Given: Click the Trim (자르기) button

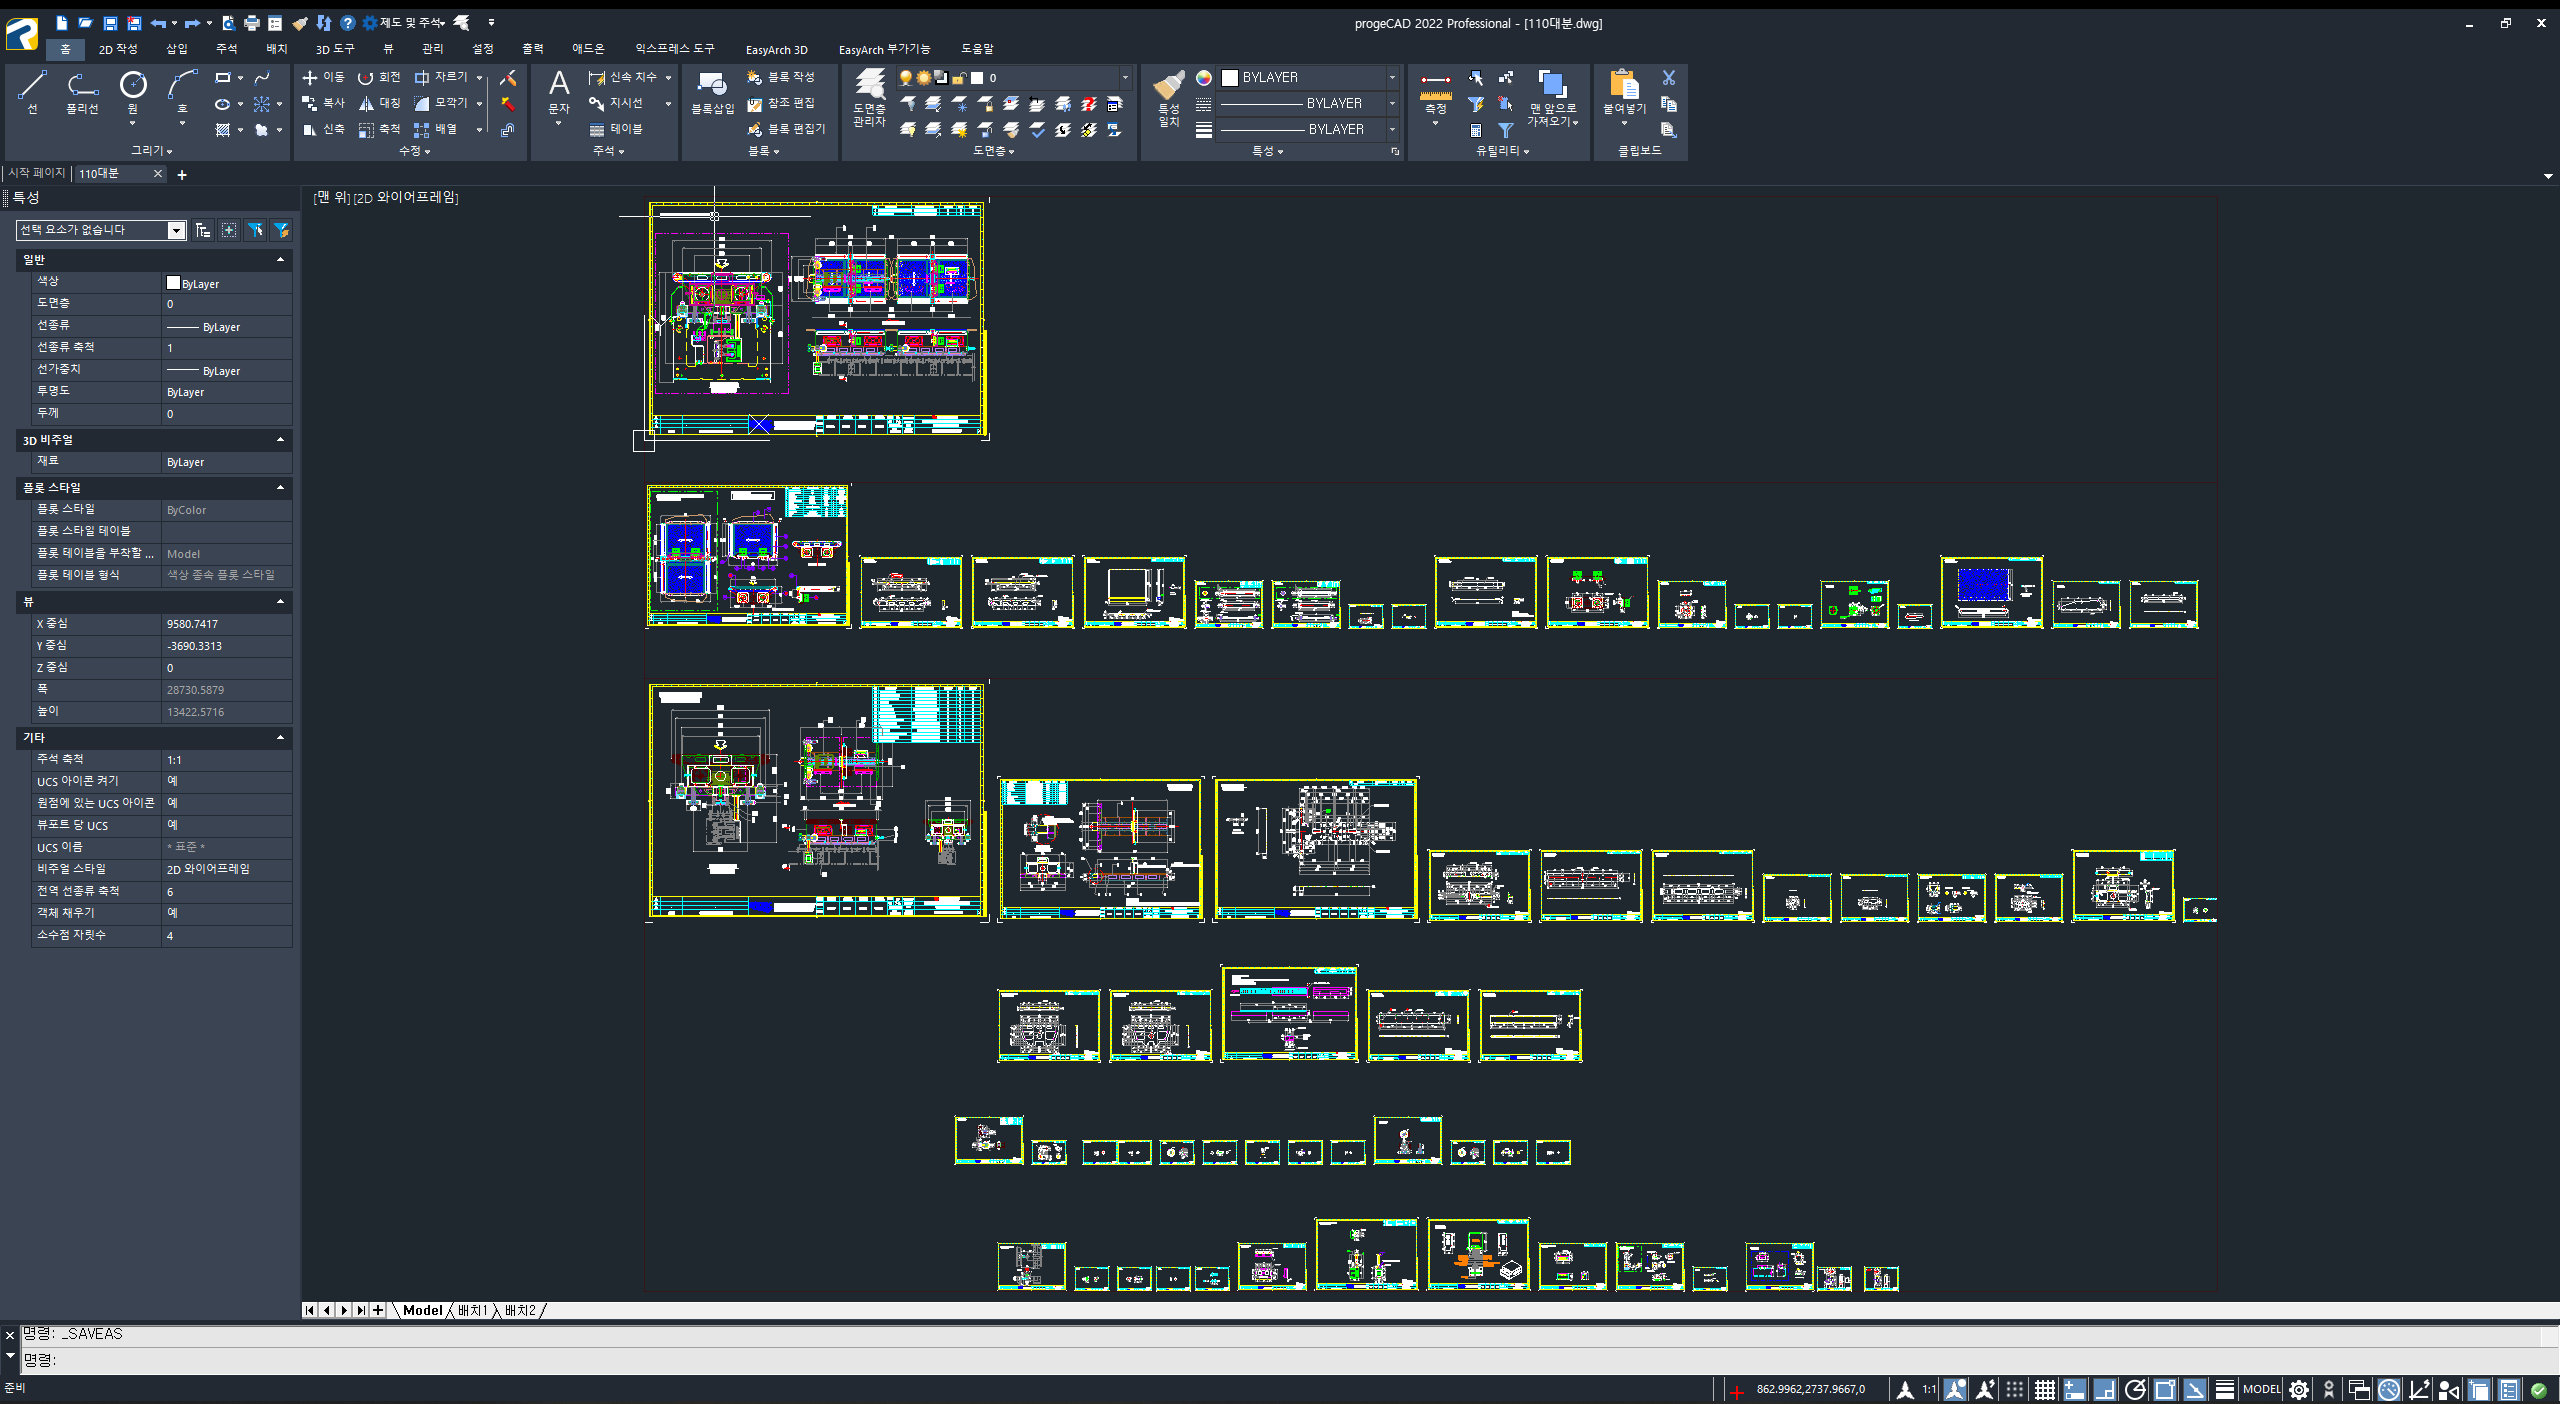Looking at the screenshot, I should [x=441, y=77].
